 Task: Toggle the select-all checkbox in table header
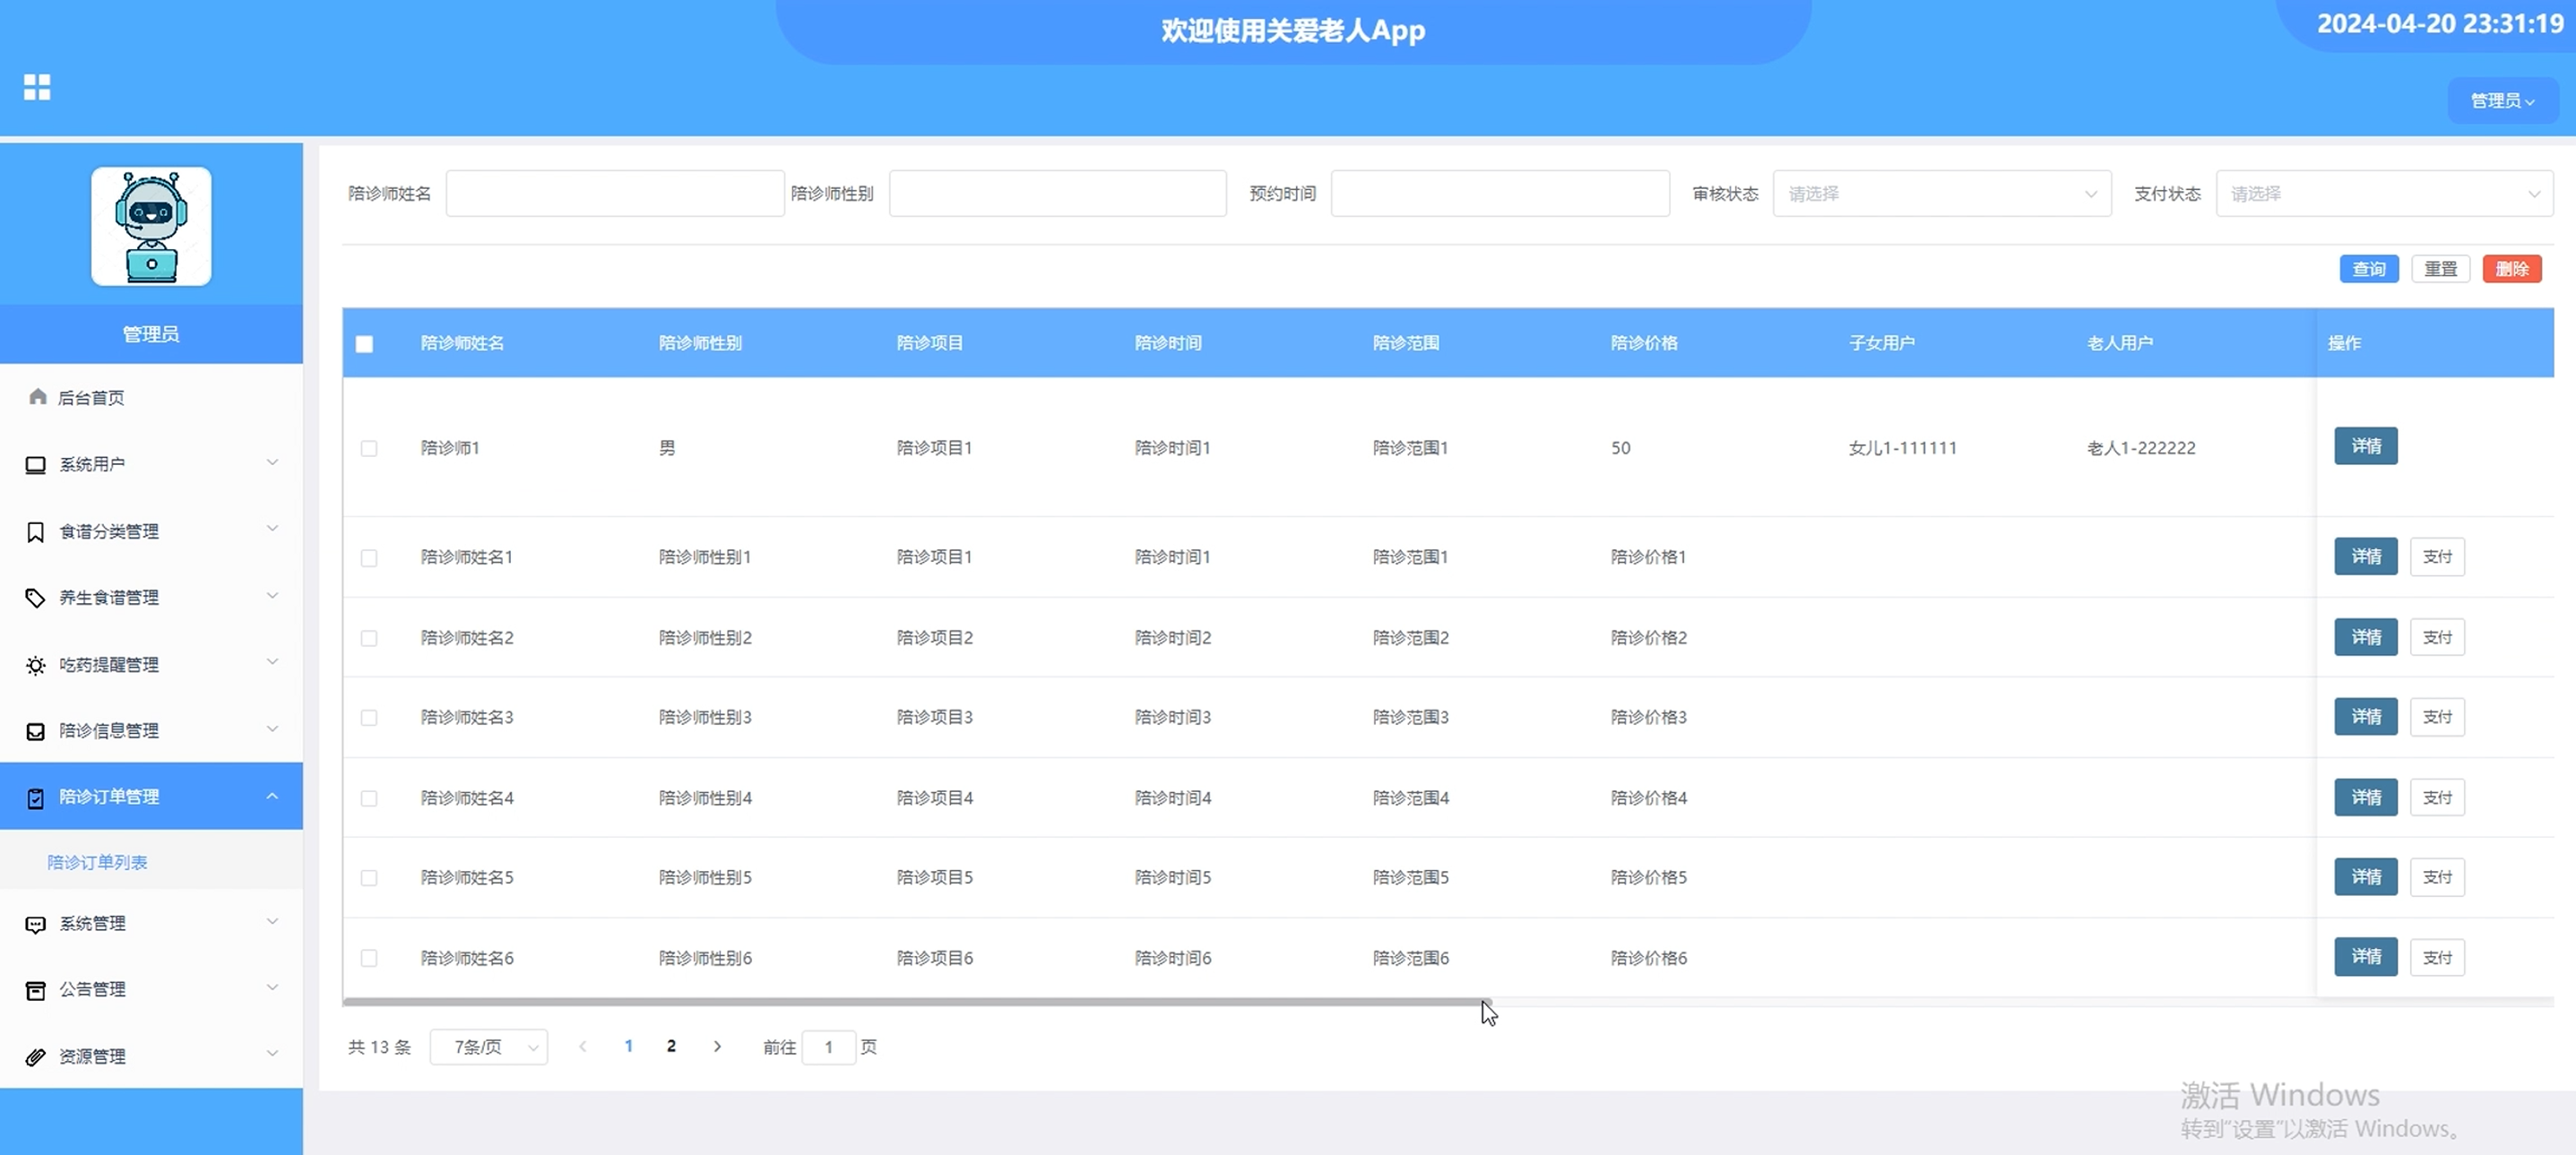365,344
